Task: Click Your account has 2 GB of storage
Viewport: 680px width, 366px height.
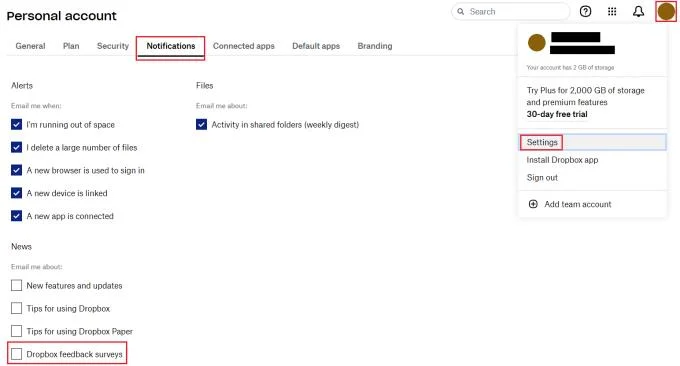Action: 570,68
